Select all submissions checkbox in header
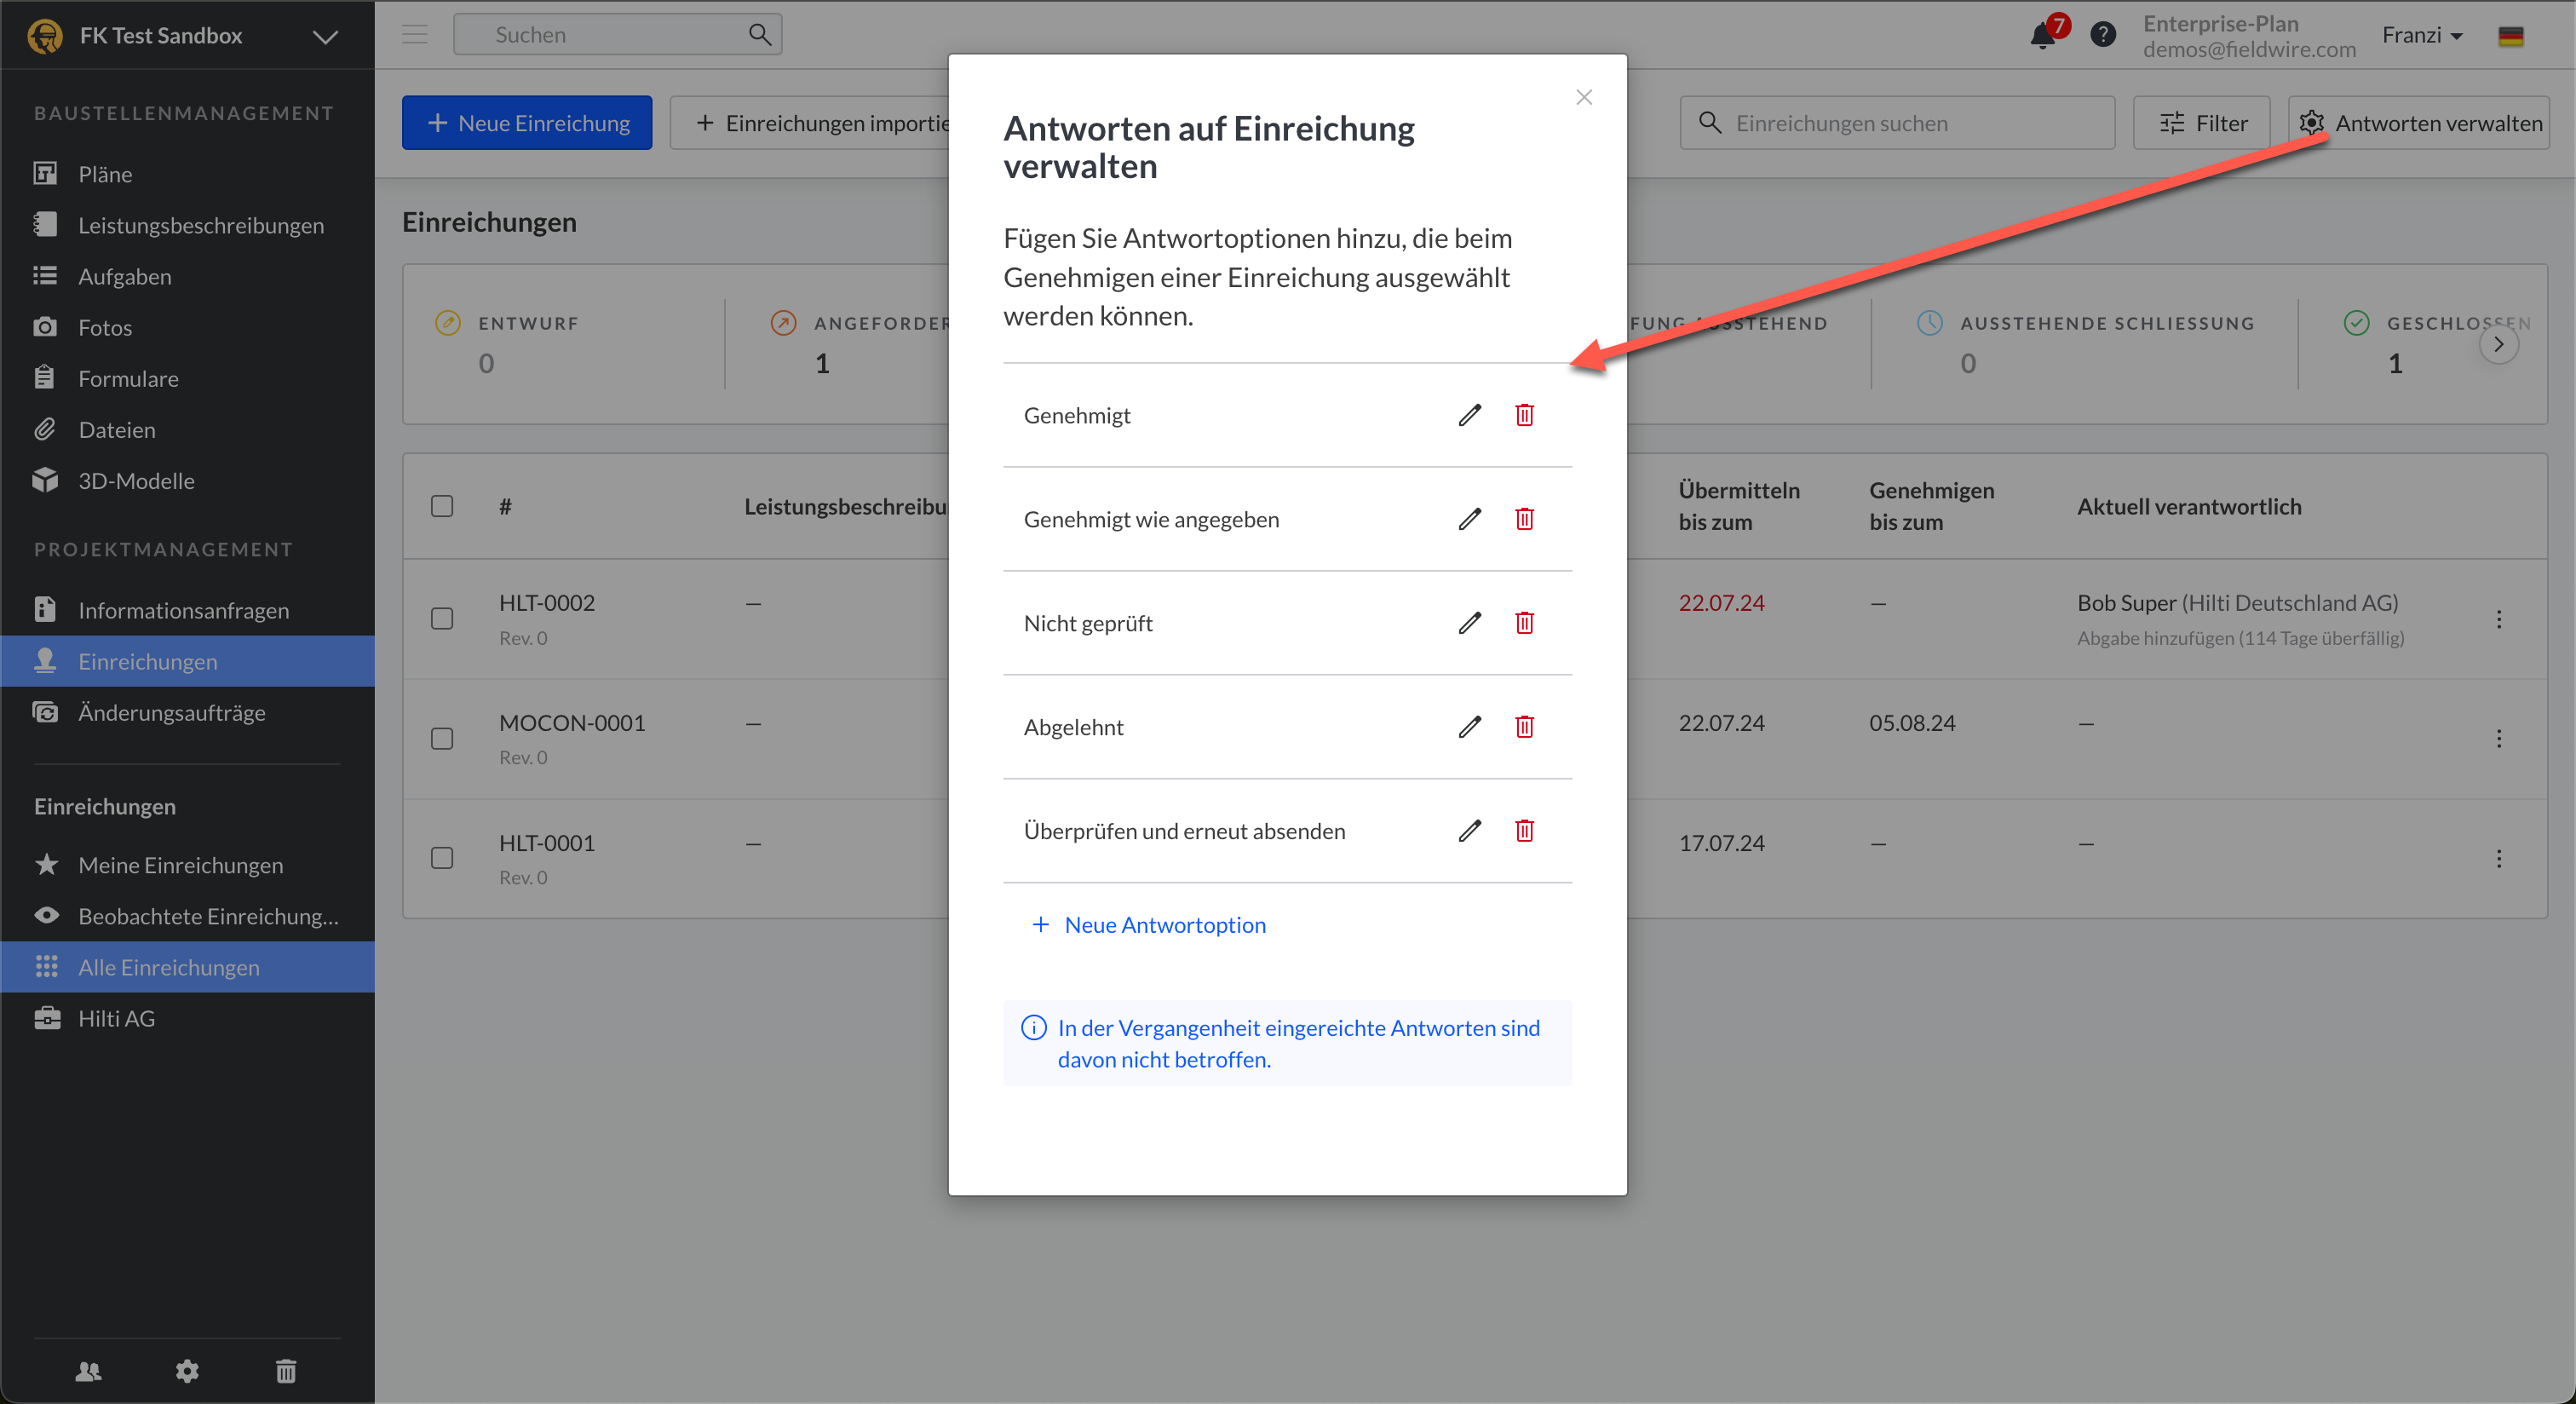This screenshot has height=1404, width=2576. pyautogui.click(x=442, y=506)
